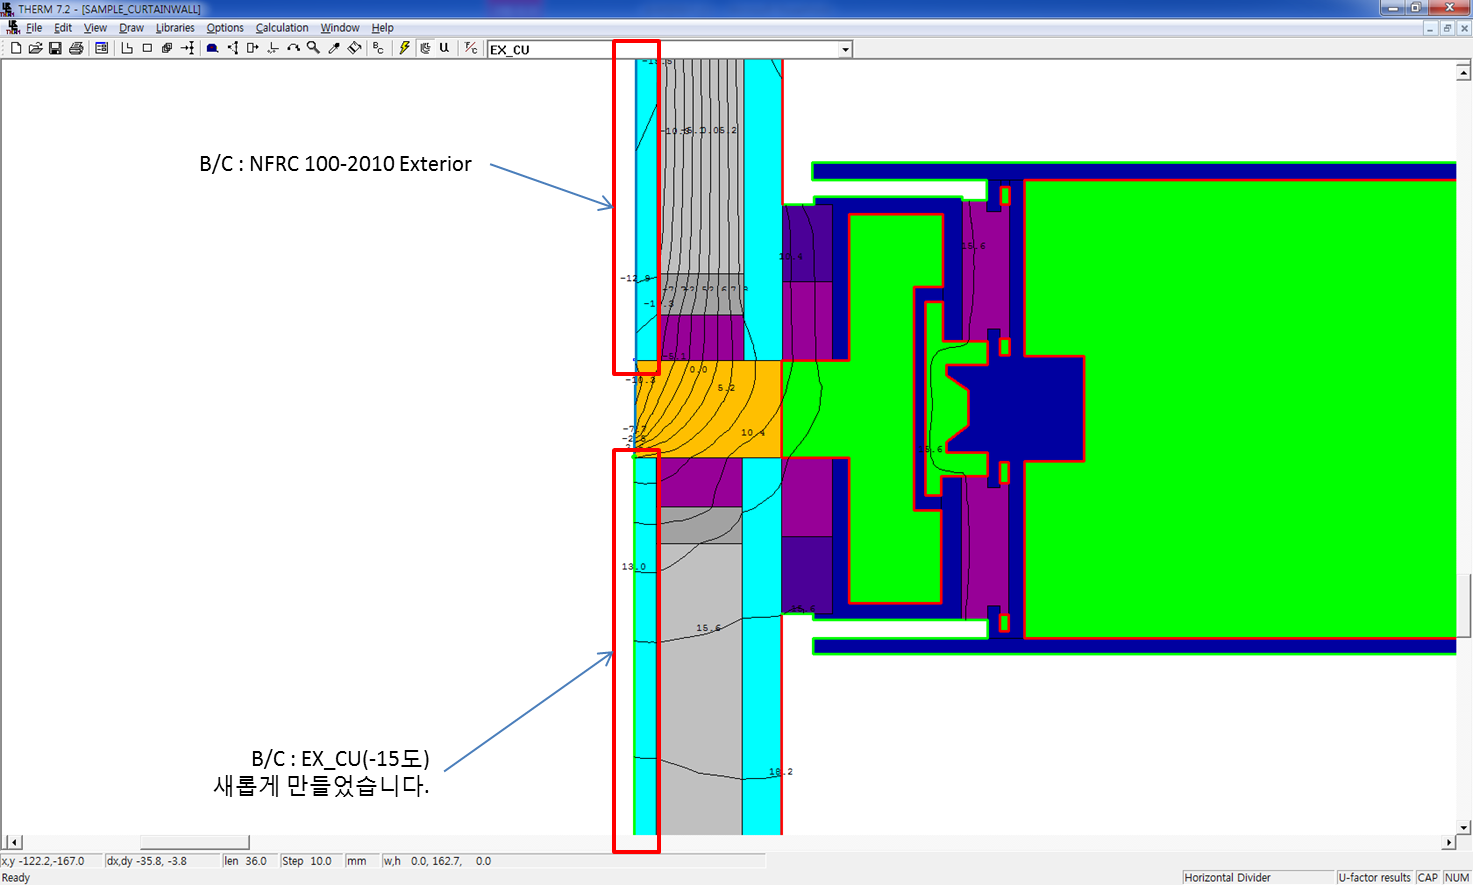Screen dimensions: 1473x885
Task: Print the drawing with the printer icon
Action: [x=76, y=48]
